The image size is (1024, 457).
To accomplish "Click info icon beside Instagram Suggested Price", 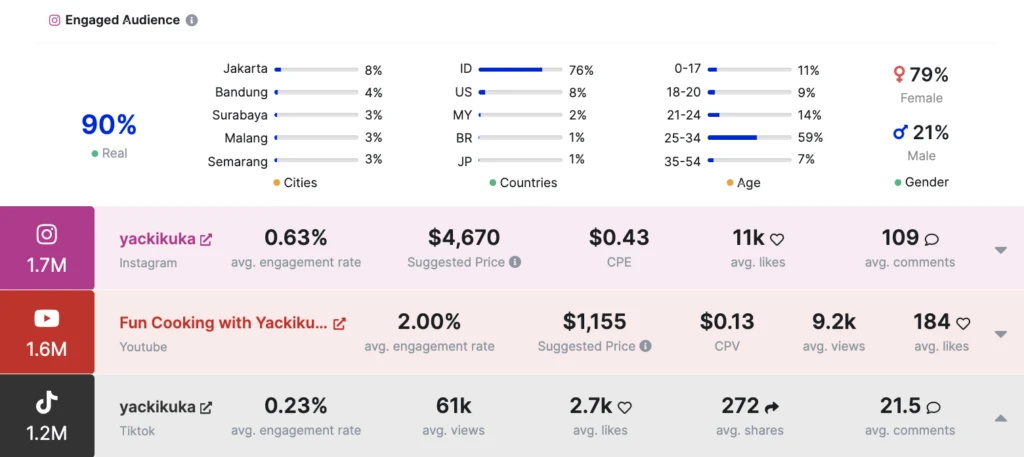I will pos(515,262).
